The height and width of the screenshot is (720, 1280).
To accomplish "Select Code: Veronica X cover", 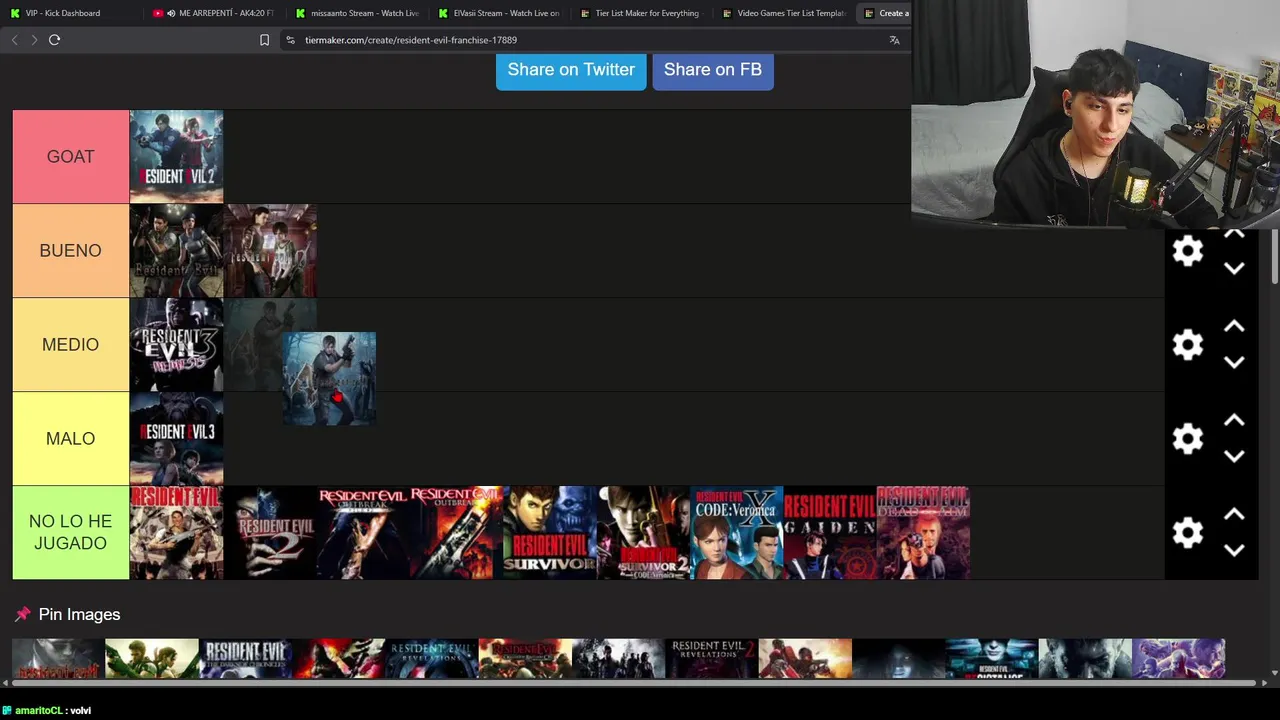I will (x=737, y=533).
